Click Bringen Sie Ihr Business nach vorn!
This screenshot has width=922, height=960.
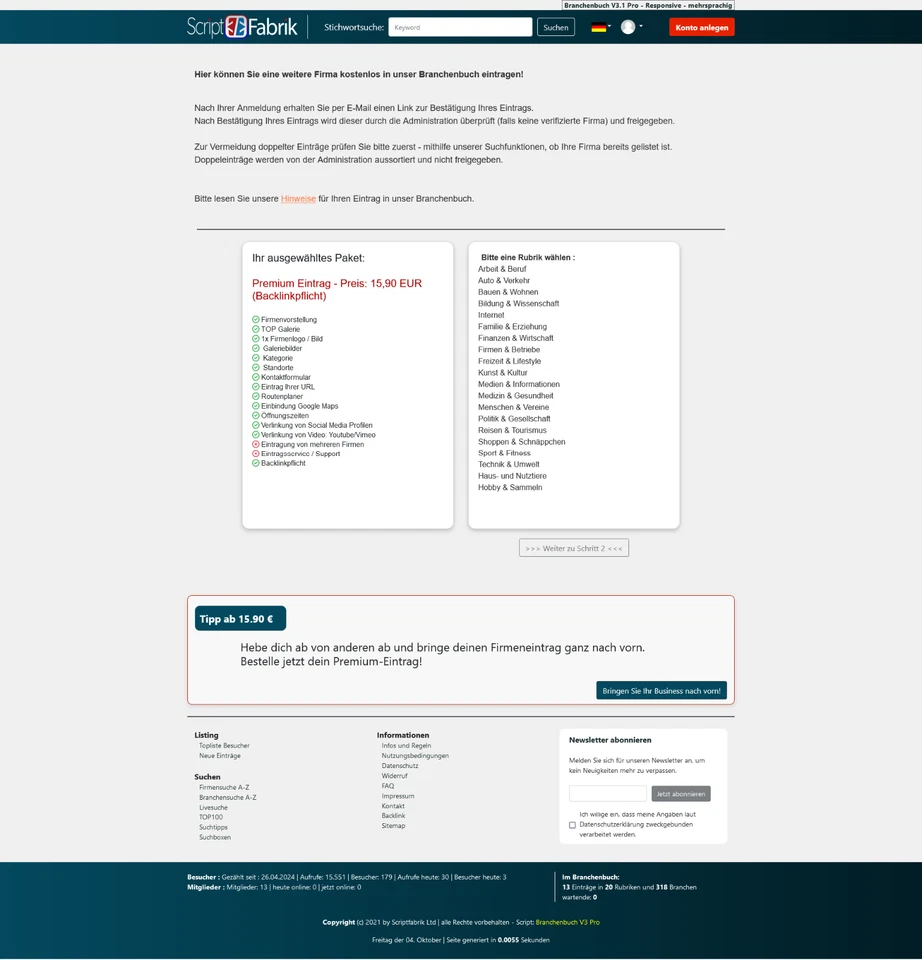tap(661, 690)
